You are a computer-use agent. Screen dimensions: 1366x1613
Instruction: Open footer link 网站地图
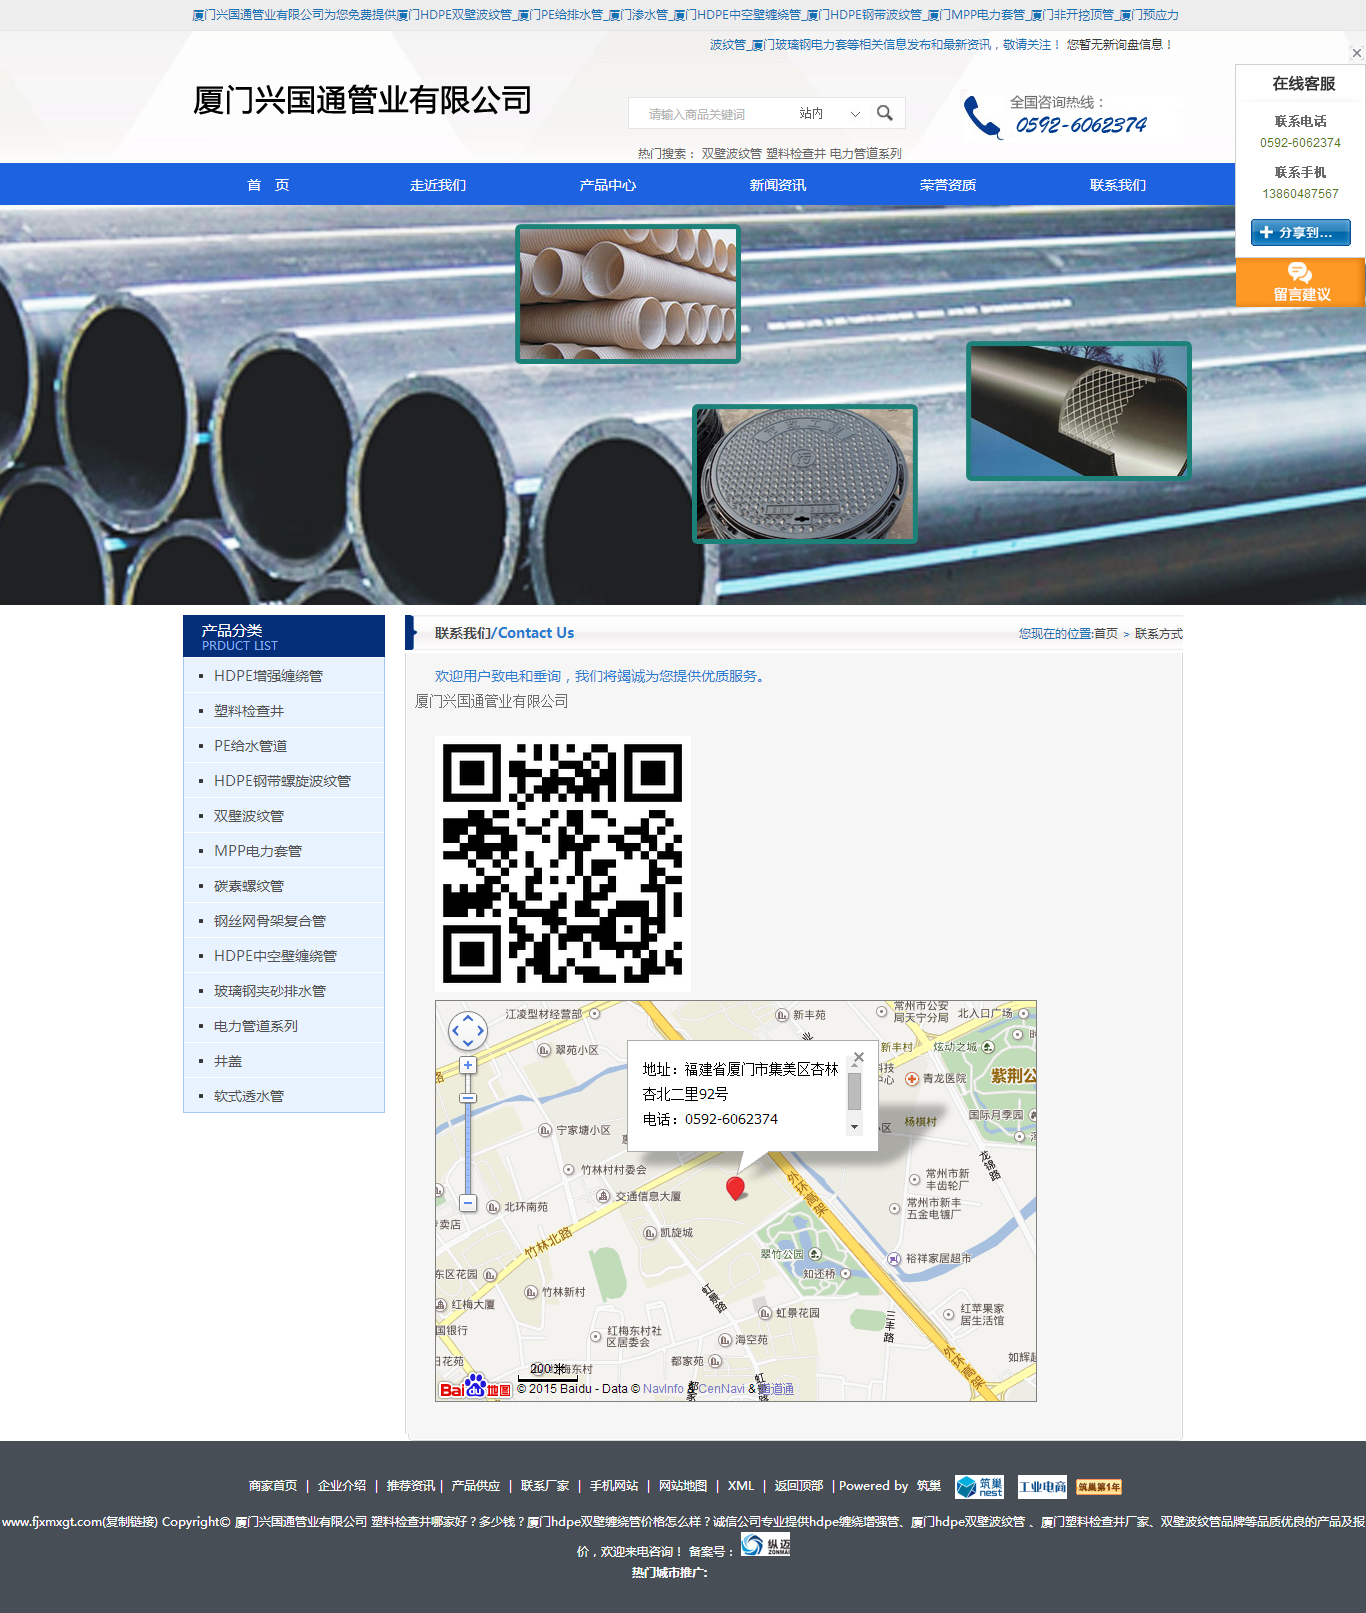pyautogui.click(x=683, y=1486)
